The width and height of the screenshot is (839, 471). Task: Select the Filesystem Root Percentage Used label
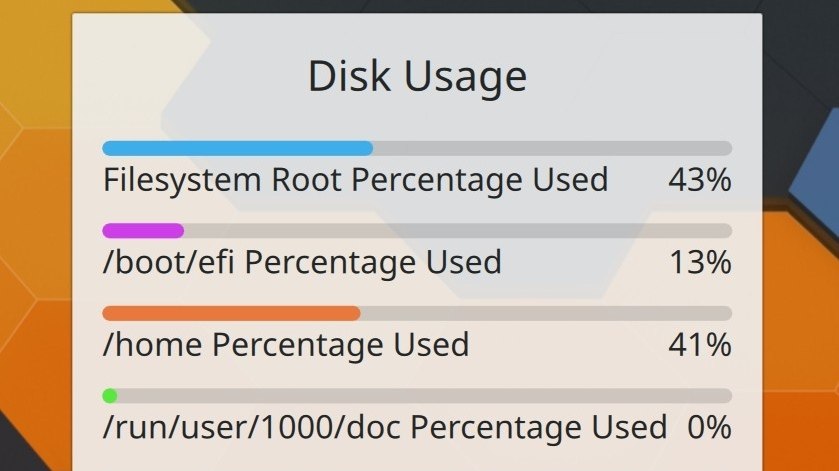point(355,180)
